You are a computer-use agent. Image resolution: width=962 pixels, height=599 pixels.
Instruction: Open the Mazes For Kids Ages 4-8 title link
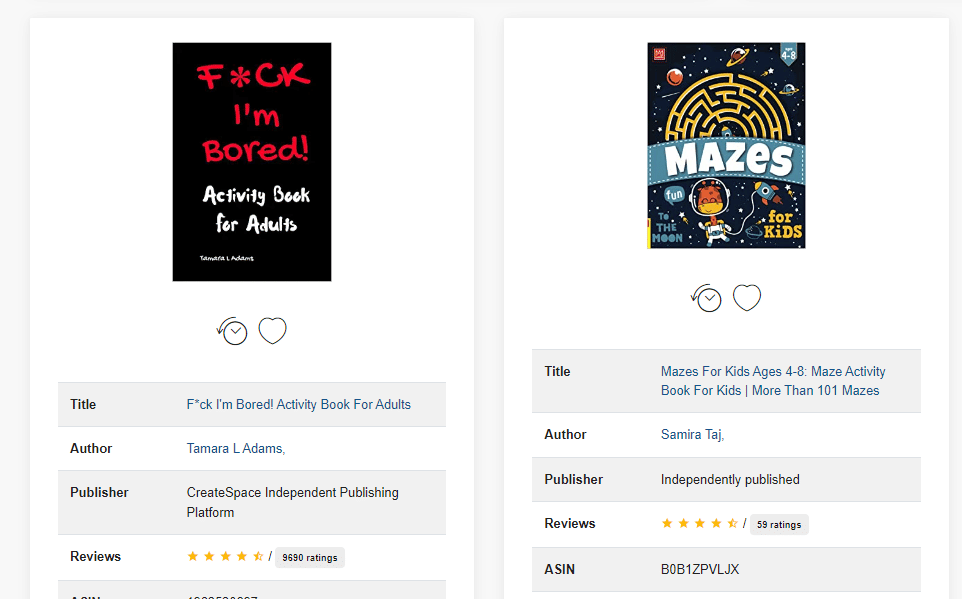tap(773, 381)
